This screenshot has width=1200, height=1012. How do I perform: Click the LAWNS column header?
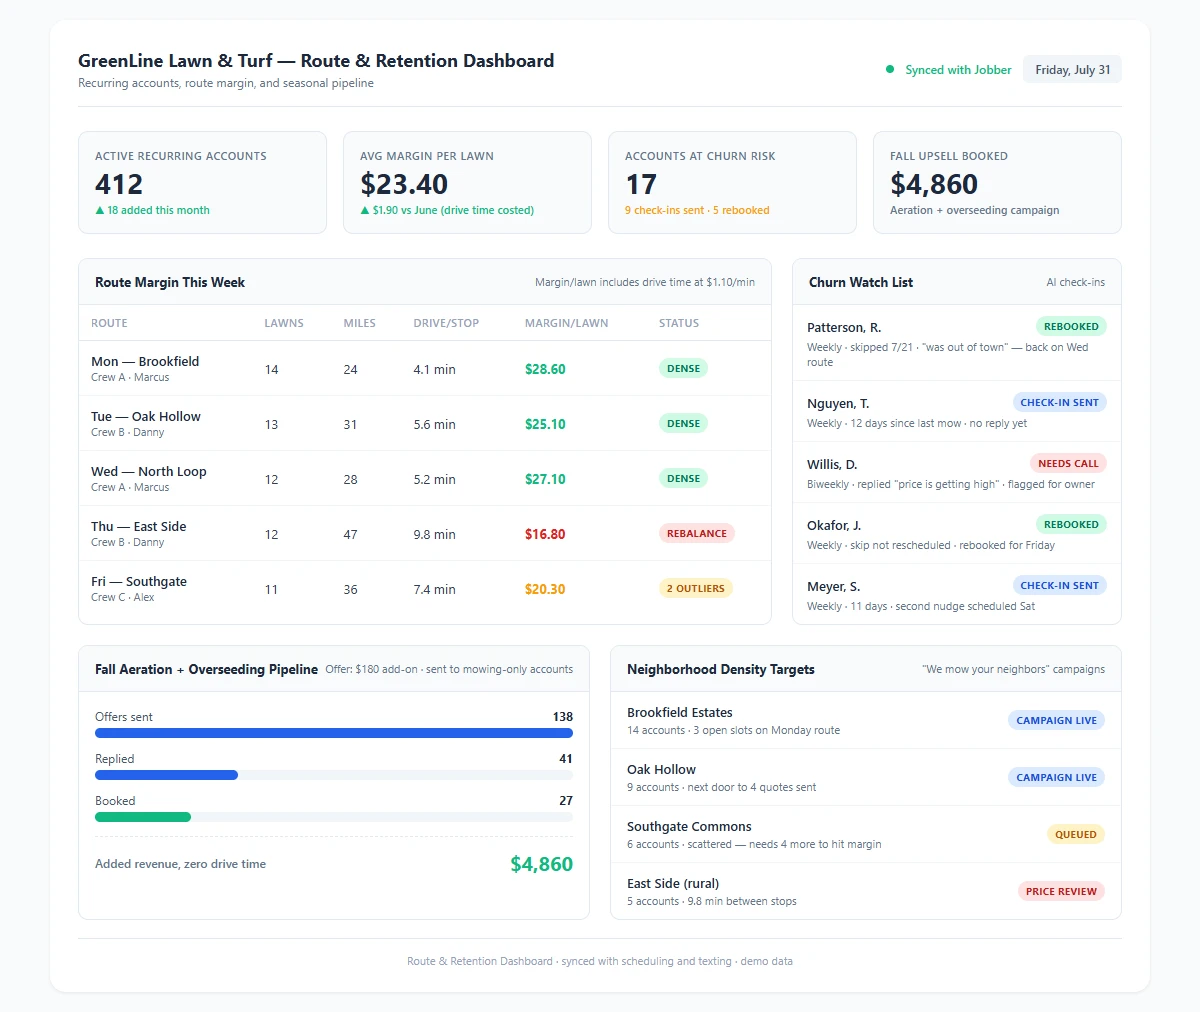(284, 323)
